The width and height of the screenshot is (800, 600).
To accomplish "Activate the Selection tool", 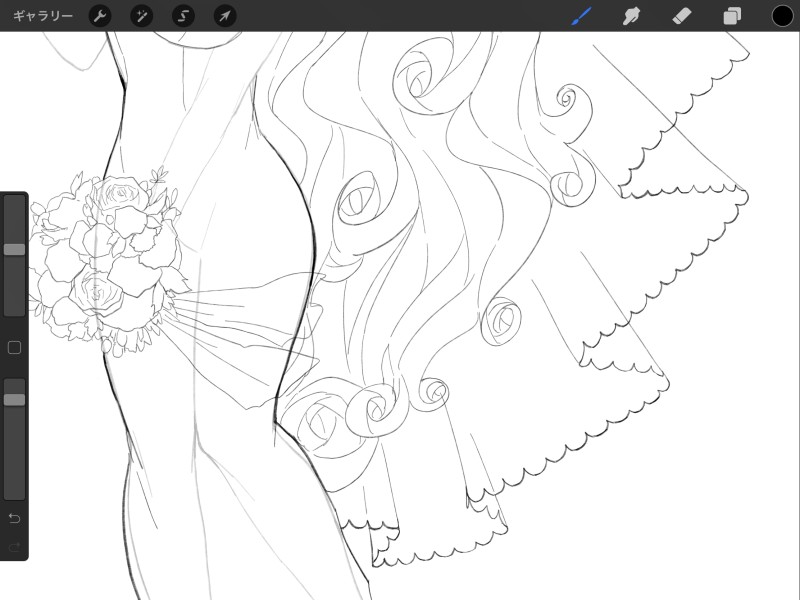I will tap(183, 16).
